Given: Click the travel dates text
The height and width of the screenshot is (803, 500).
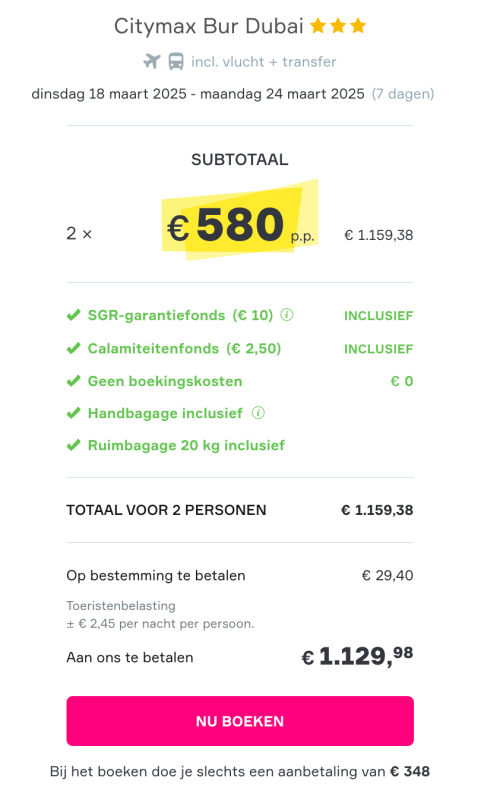Looking at the screenshot, I should [x=198, y=94].
